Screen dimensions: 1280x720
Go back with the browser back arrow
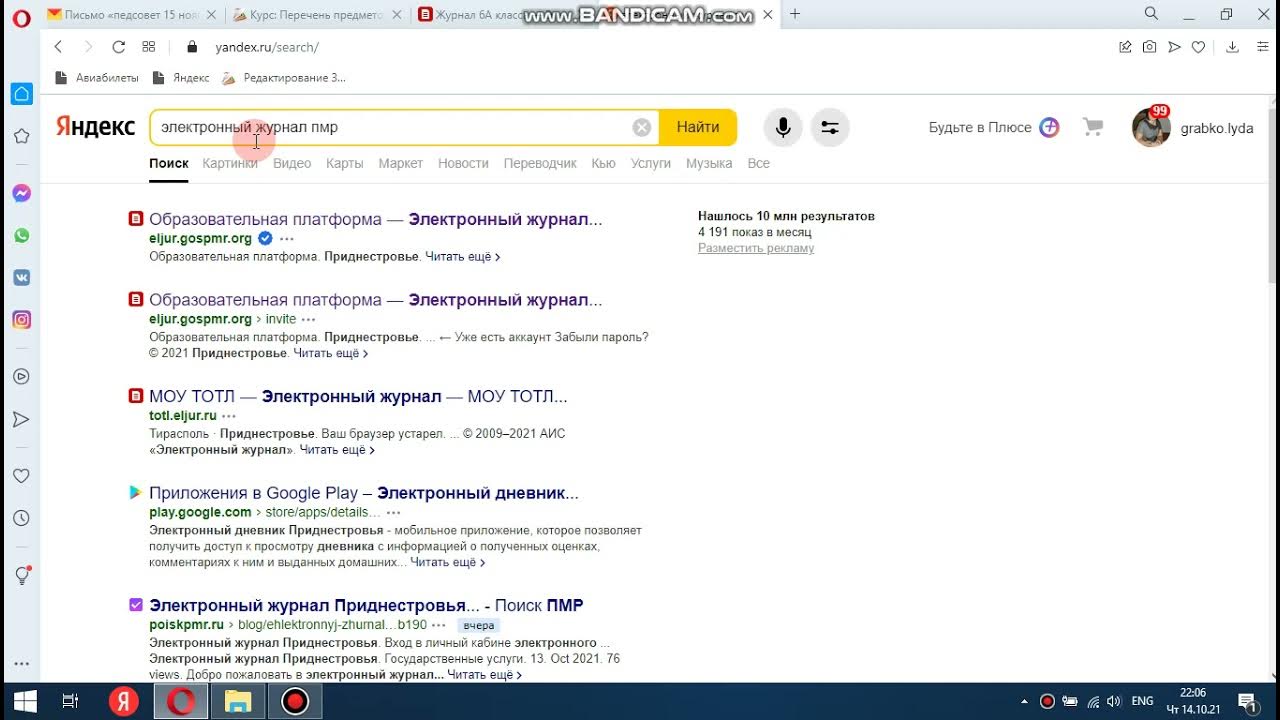click(x=58, y=47)
